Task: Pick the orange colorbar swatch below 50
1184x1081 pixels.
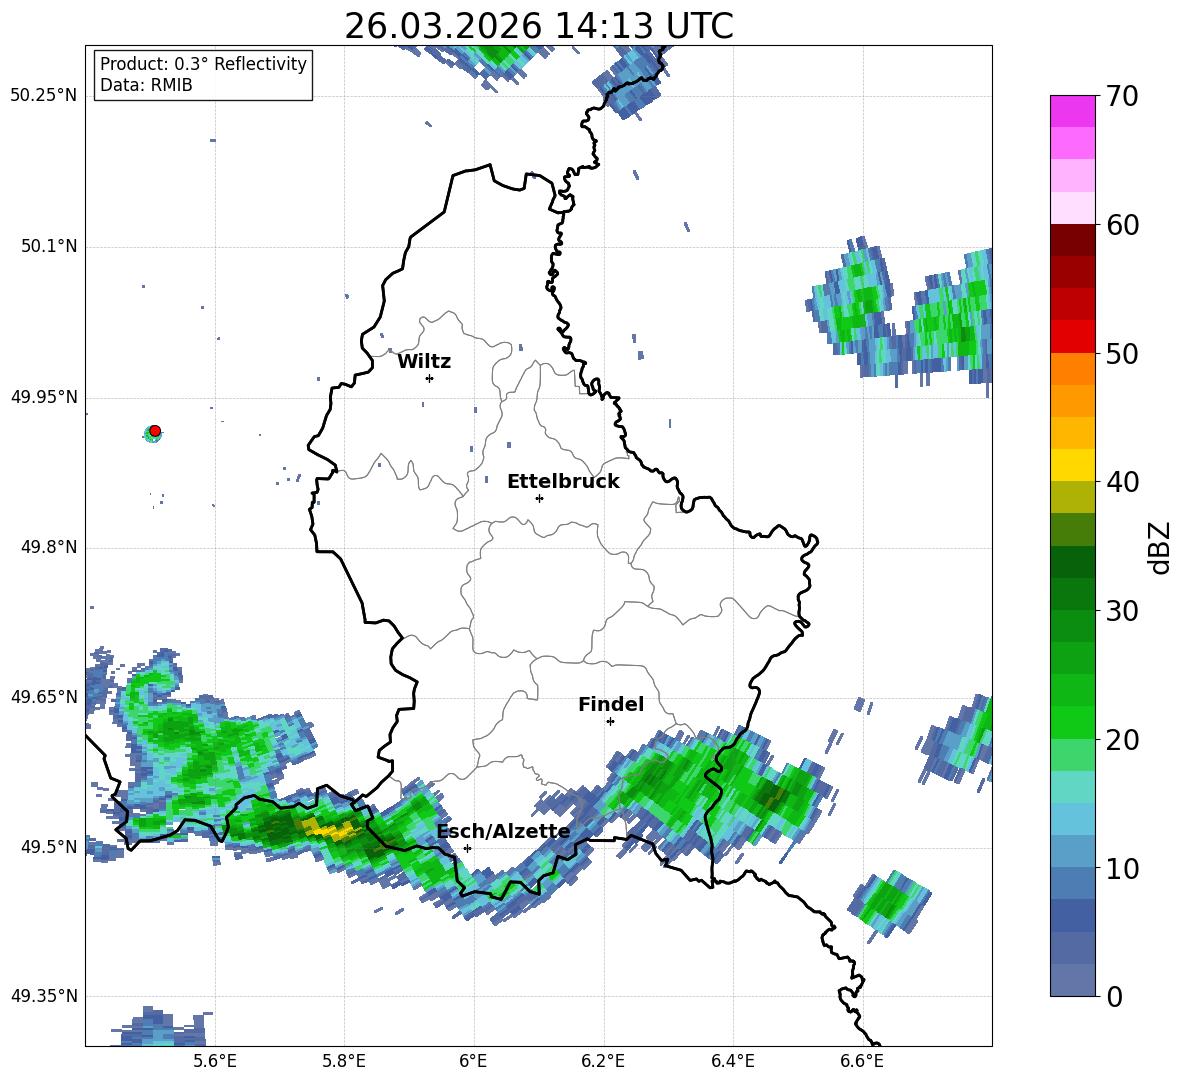Action: coord(1072,369)
